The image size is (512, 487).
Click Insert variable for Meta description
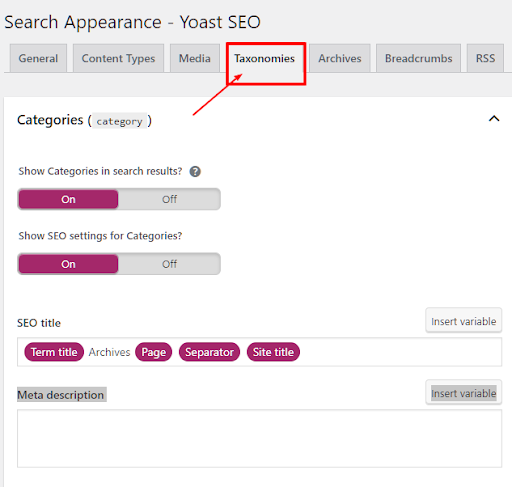pyautogui.click(x=464, y=393)
